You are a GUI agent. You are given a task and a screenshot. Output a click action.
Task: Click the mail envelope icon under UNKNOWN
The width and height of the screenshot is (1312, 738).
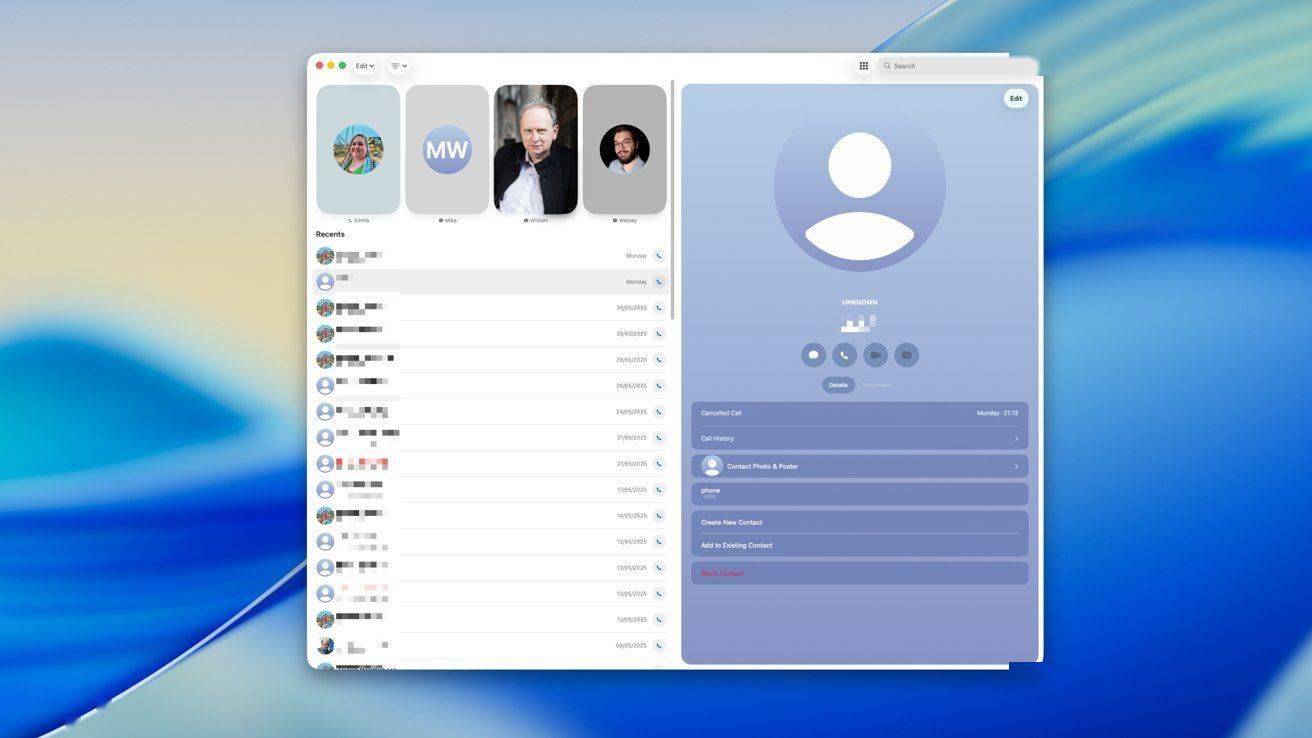point(906,355)
